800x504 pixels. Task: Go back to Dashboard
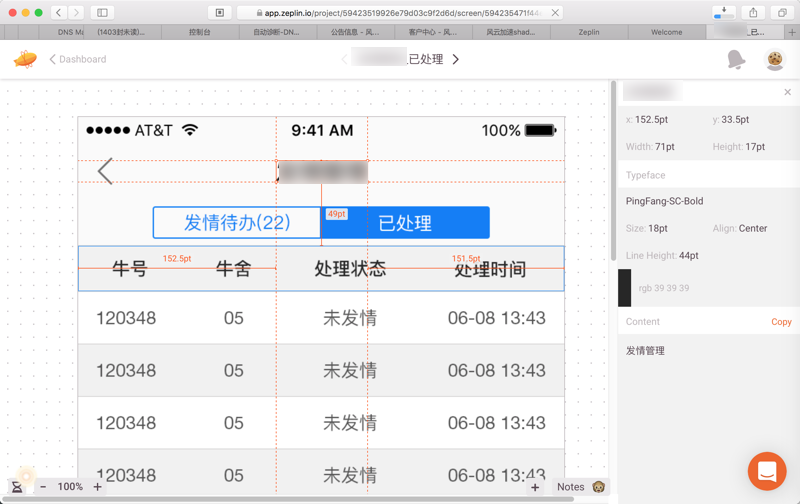coord(78,59)
